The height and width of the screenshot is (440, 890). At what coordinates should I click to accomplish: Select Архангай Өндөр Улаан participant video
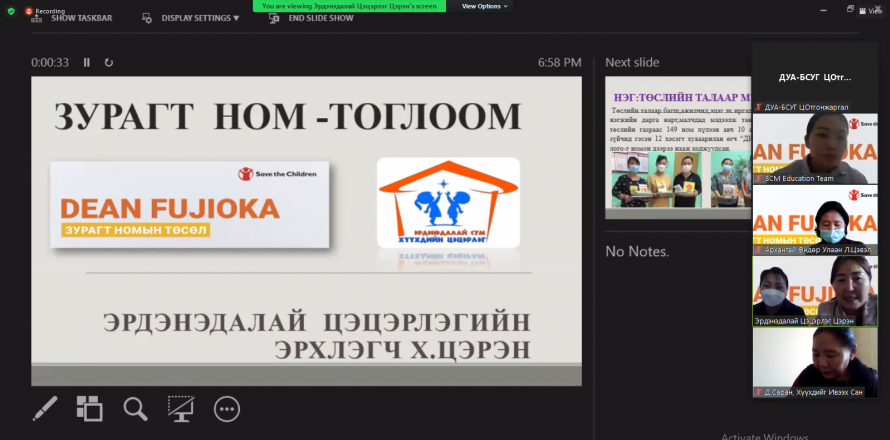pos(815,220)
